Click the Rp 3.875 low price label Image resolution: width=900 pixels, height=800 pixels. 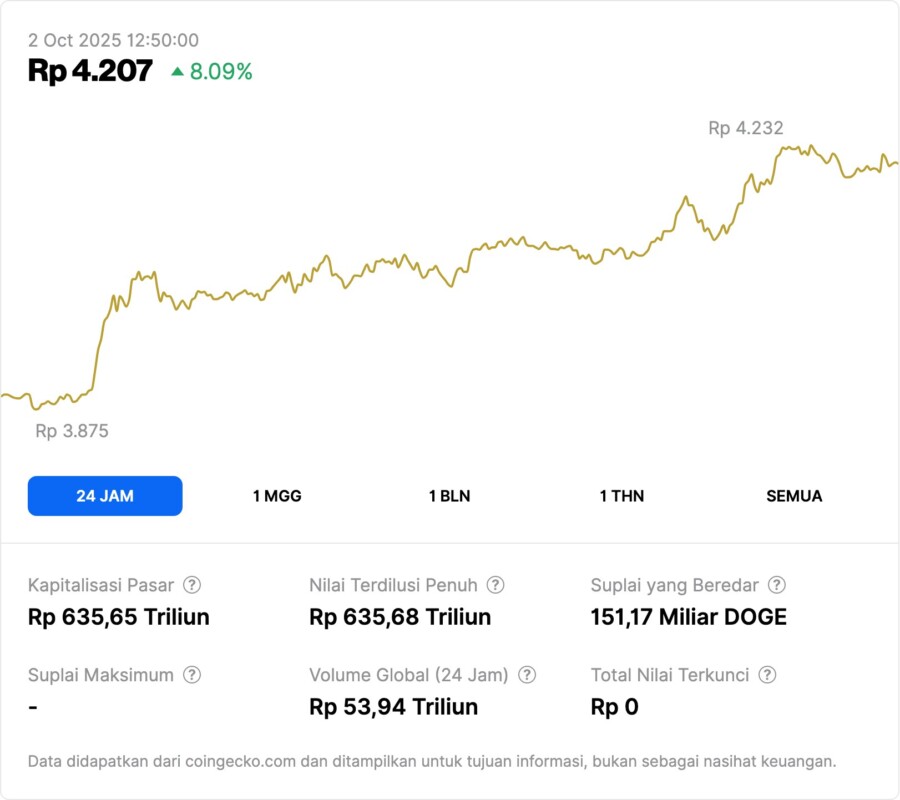click(72, 431)
